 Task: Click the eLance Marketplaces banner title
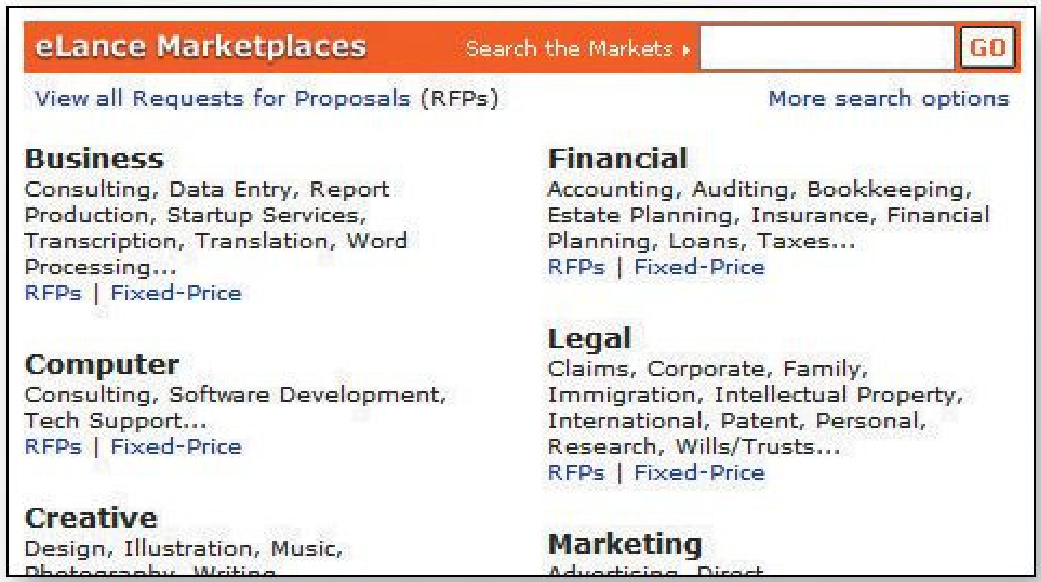(200, 46)
